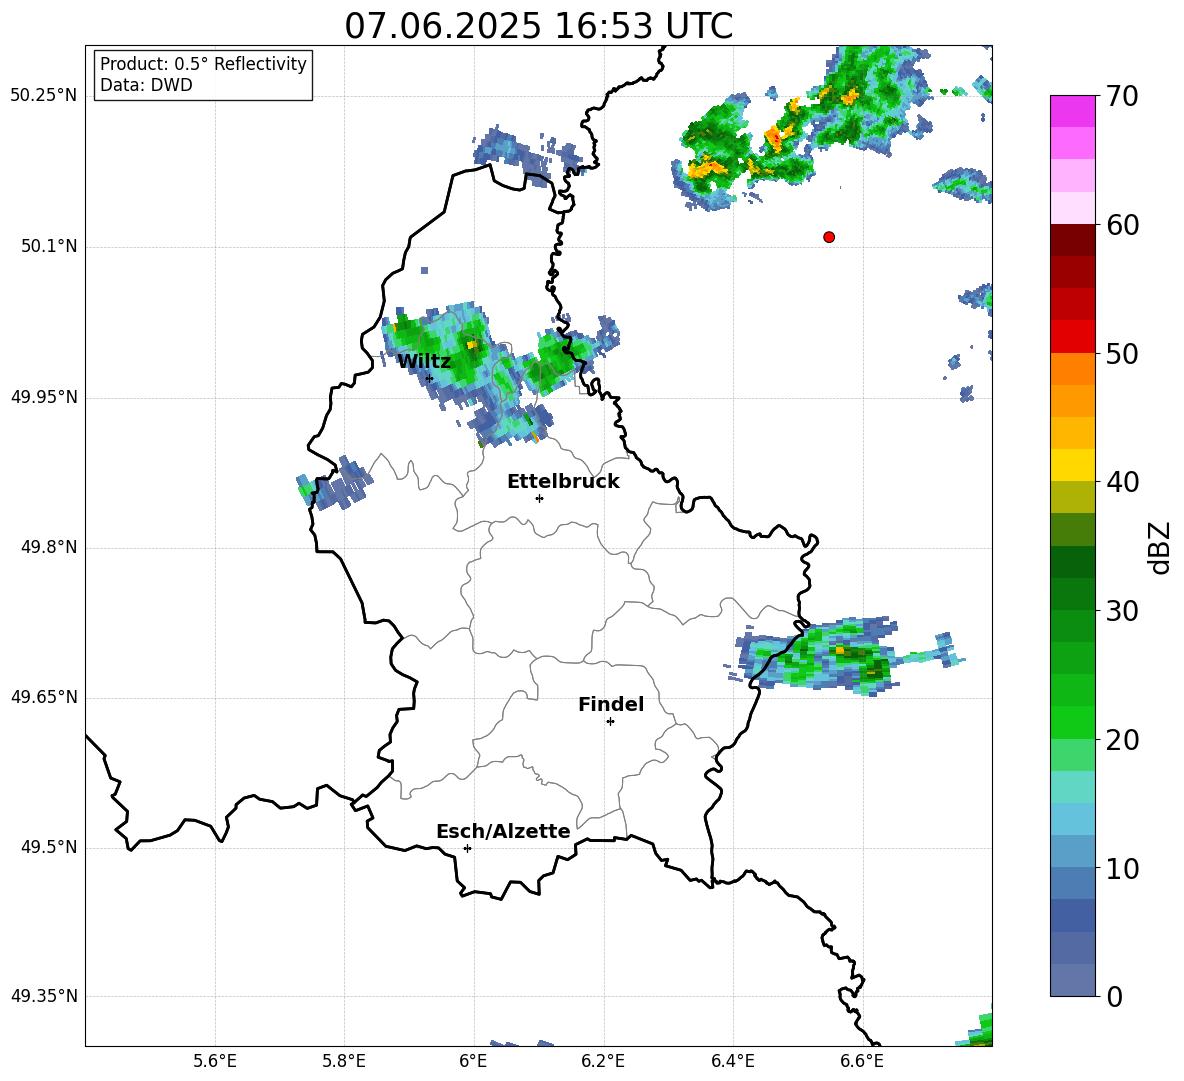Click the 6.4°E longitude label
Image resolution: width=1184 pixels, height=1081 pixels.
coord(732,1062)
